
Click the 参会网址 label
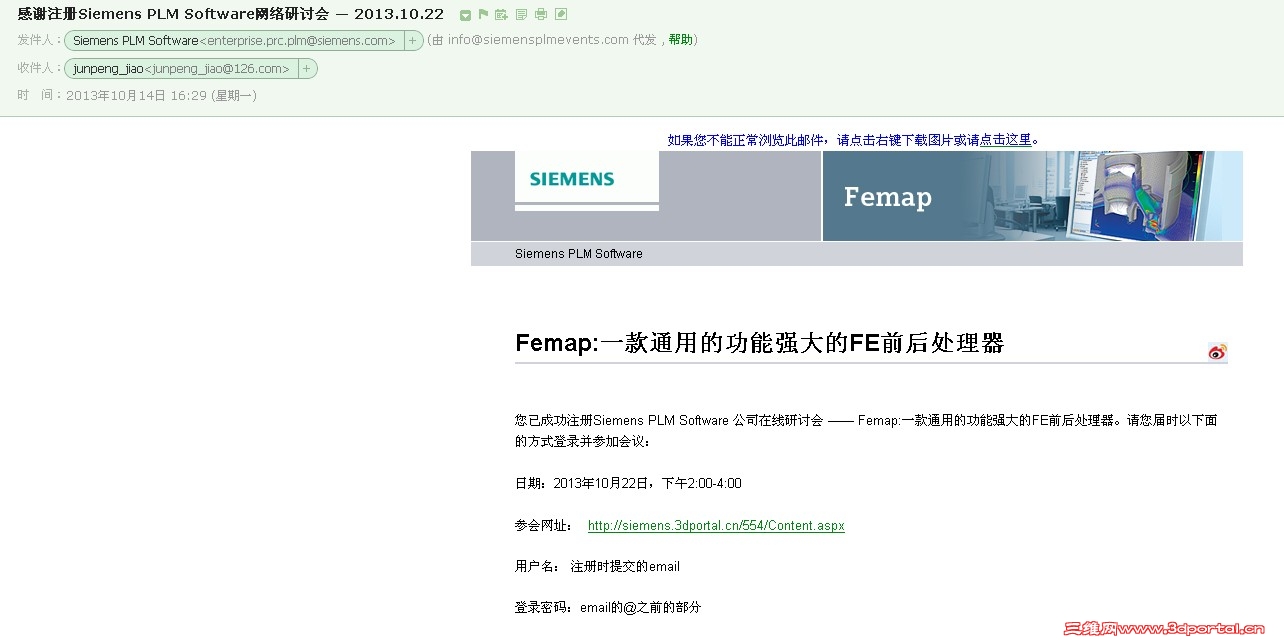(x=544, y=526)
